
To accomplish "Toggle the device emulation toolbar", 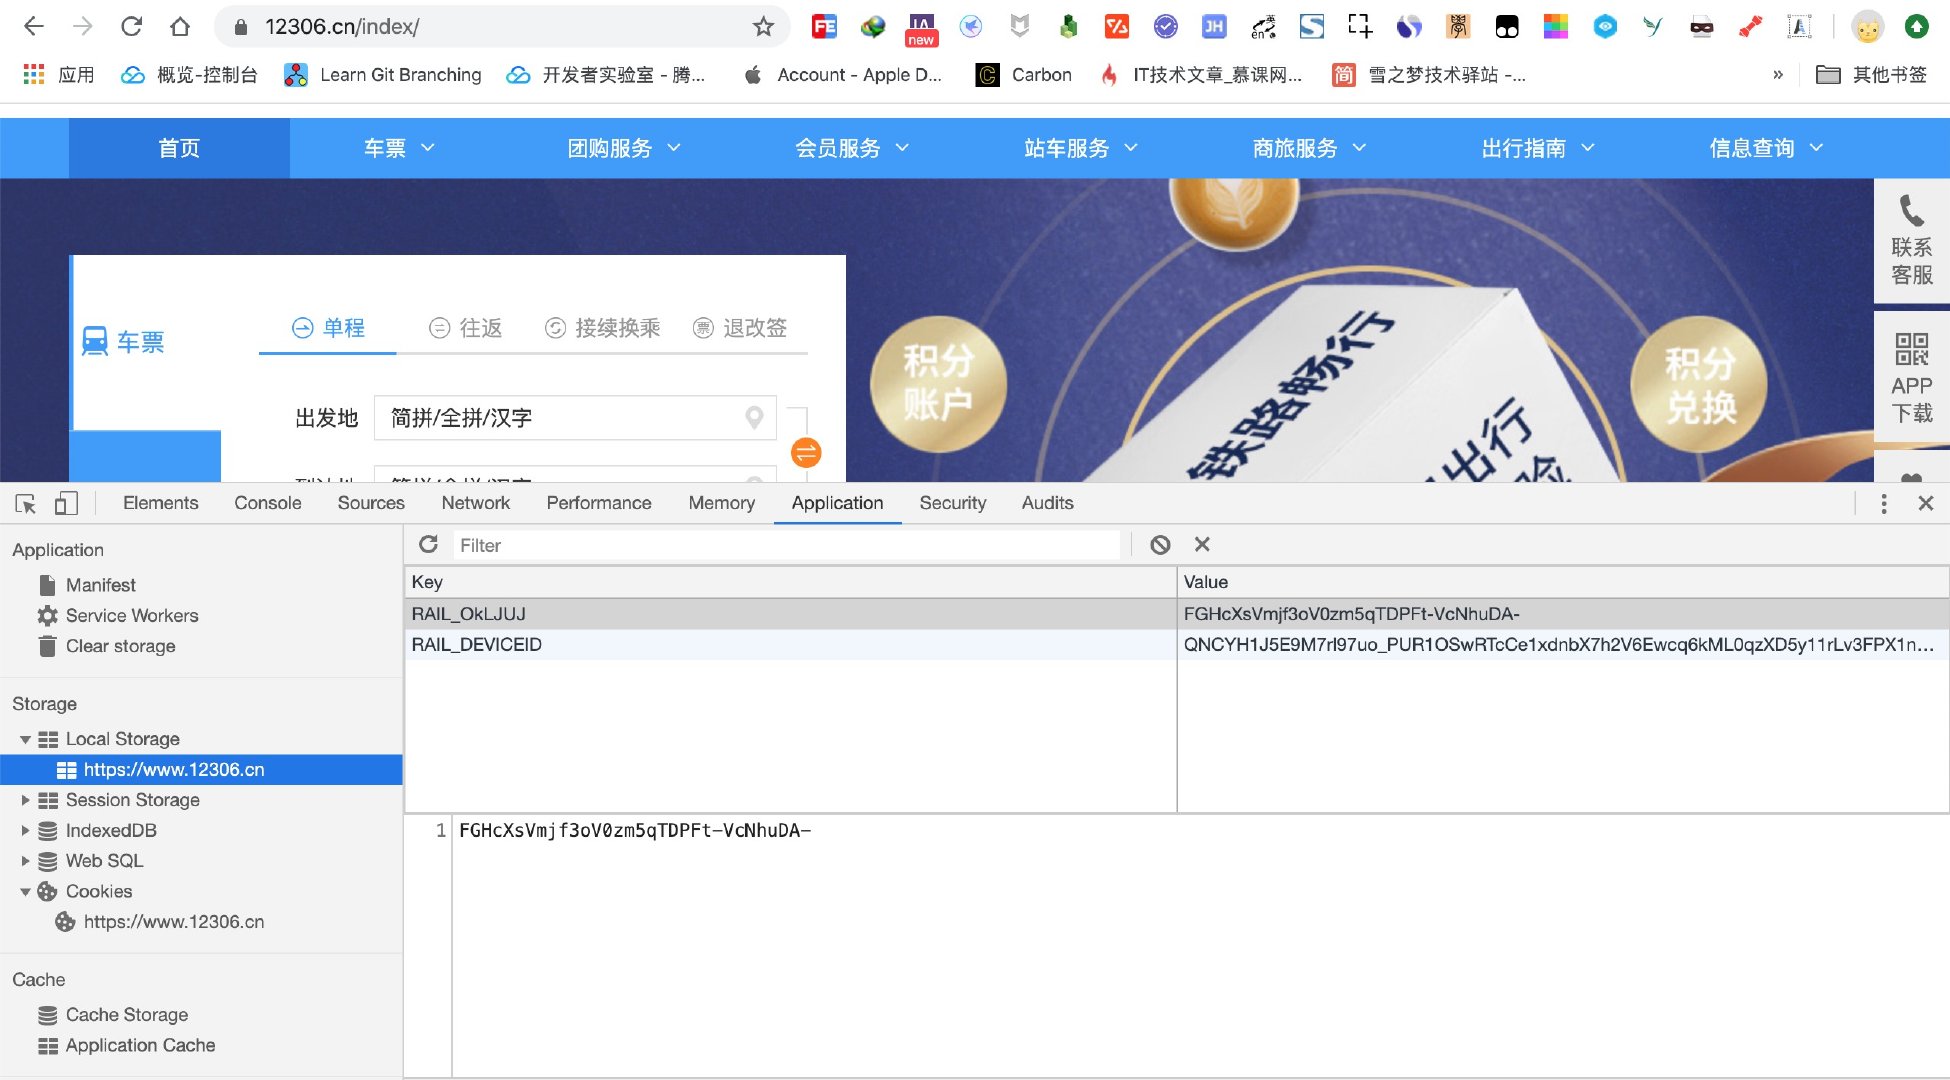I will [66, 503].
